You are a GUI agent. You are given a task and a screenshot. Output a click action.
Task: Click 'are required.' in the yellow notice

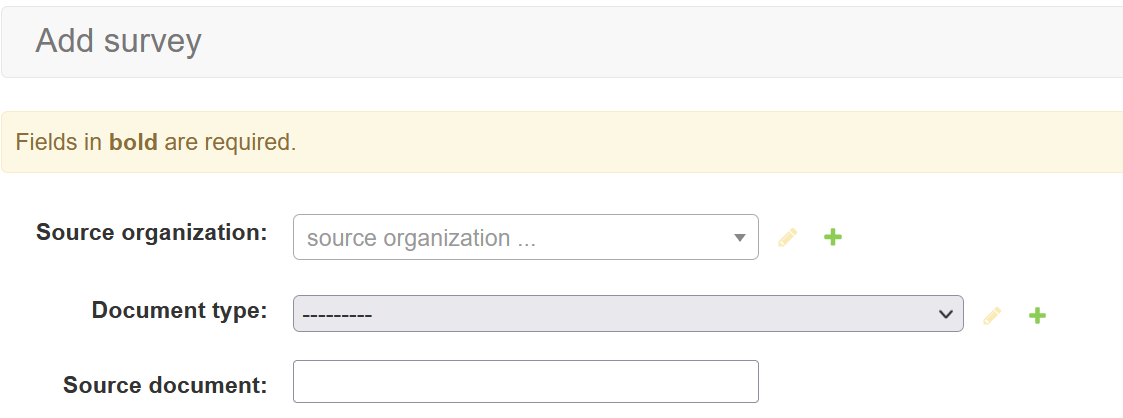coord(230,142)
